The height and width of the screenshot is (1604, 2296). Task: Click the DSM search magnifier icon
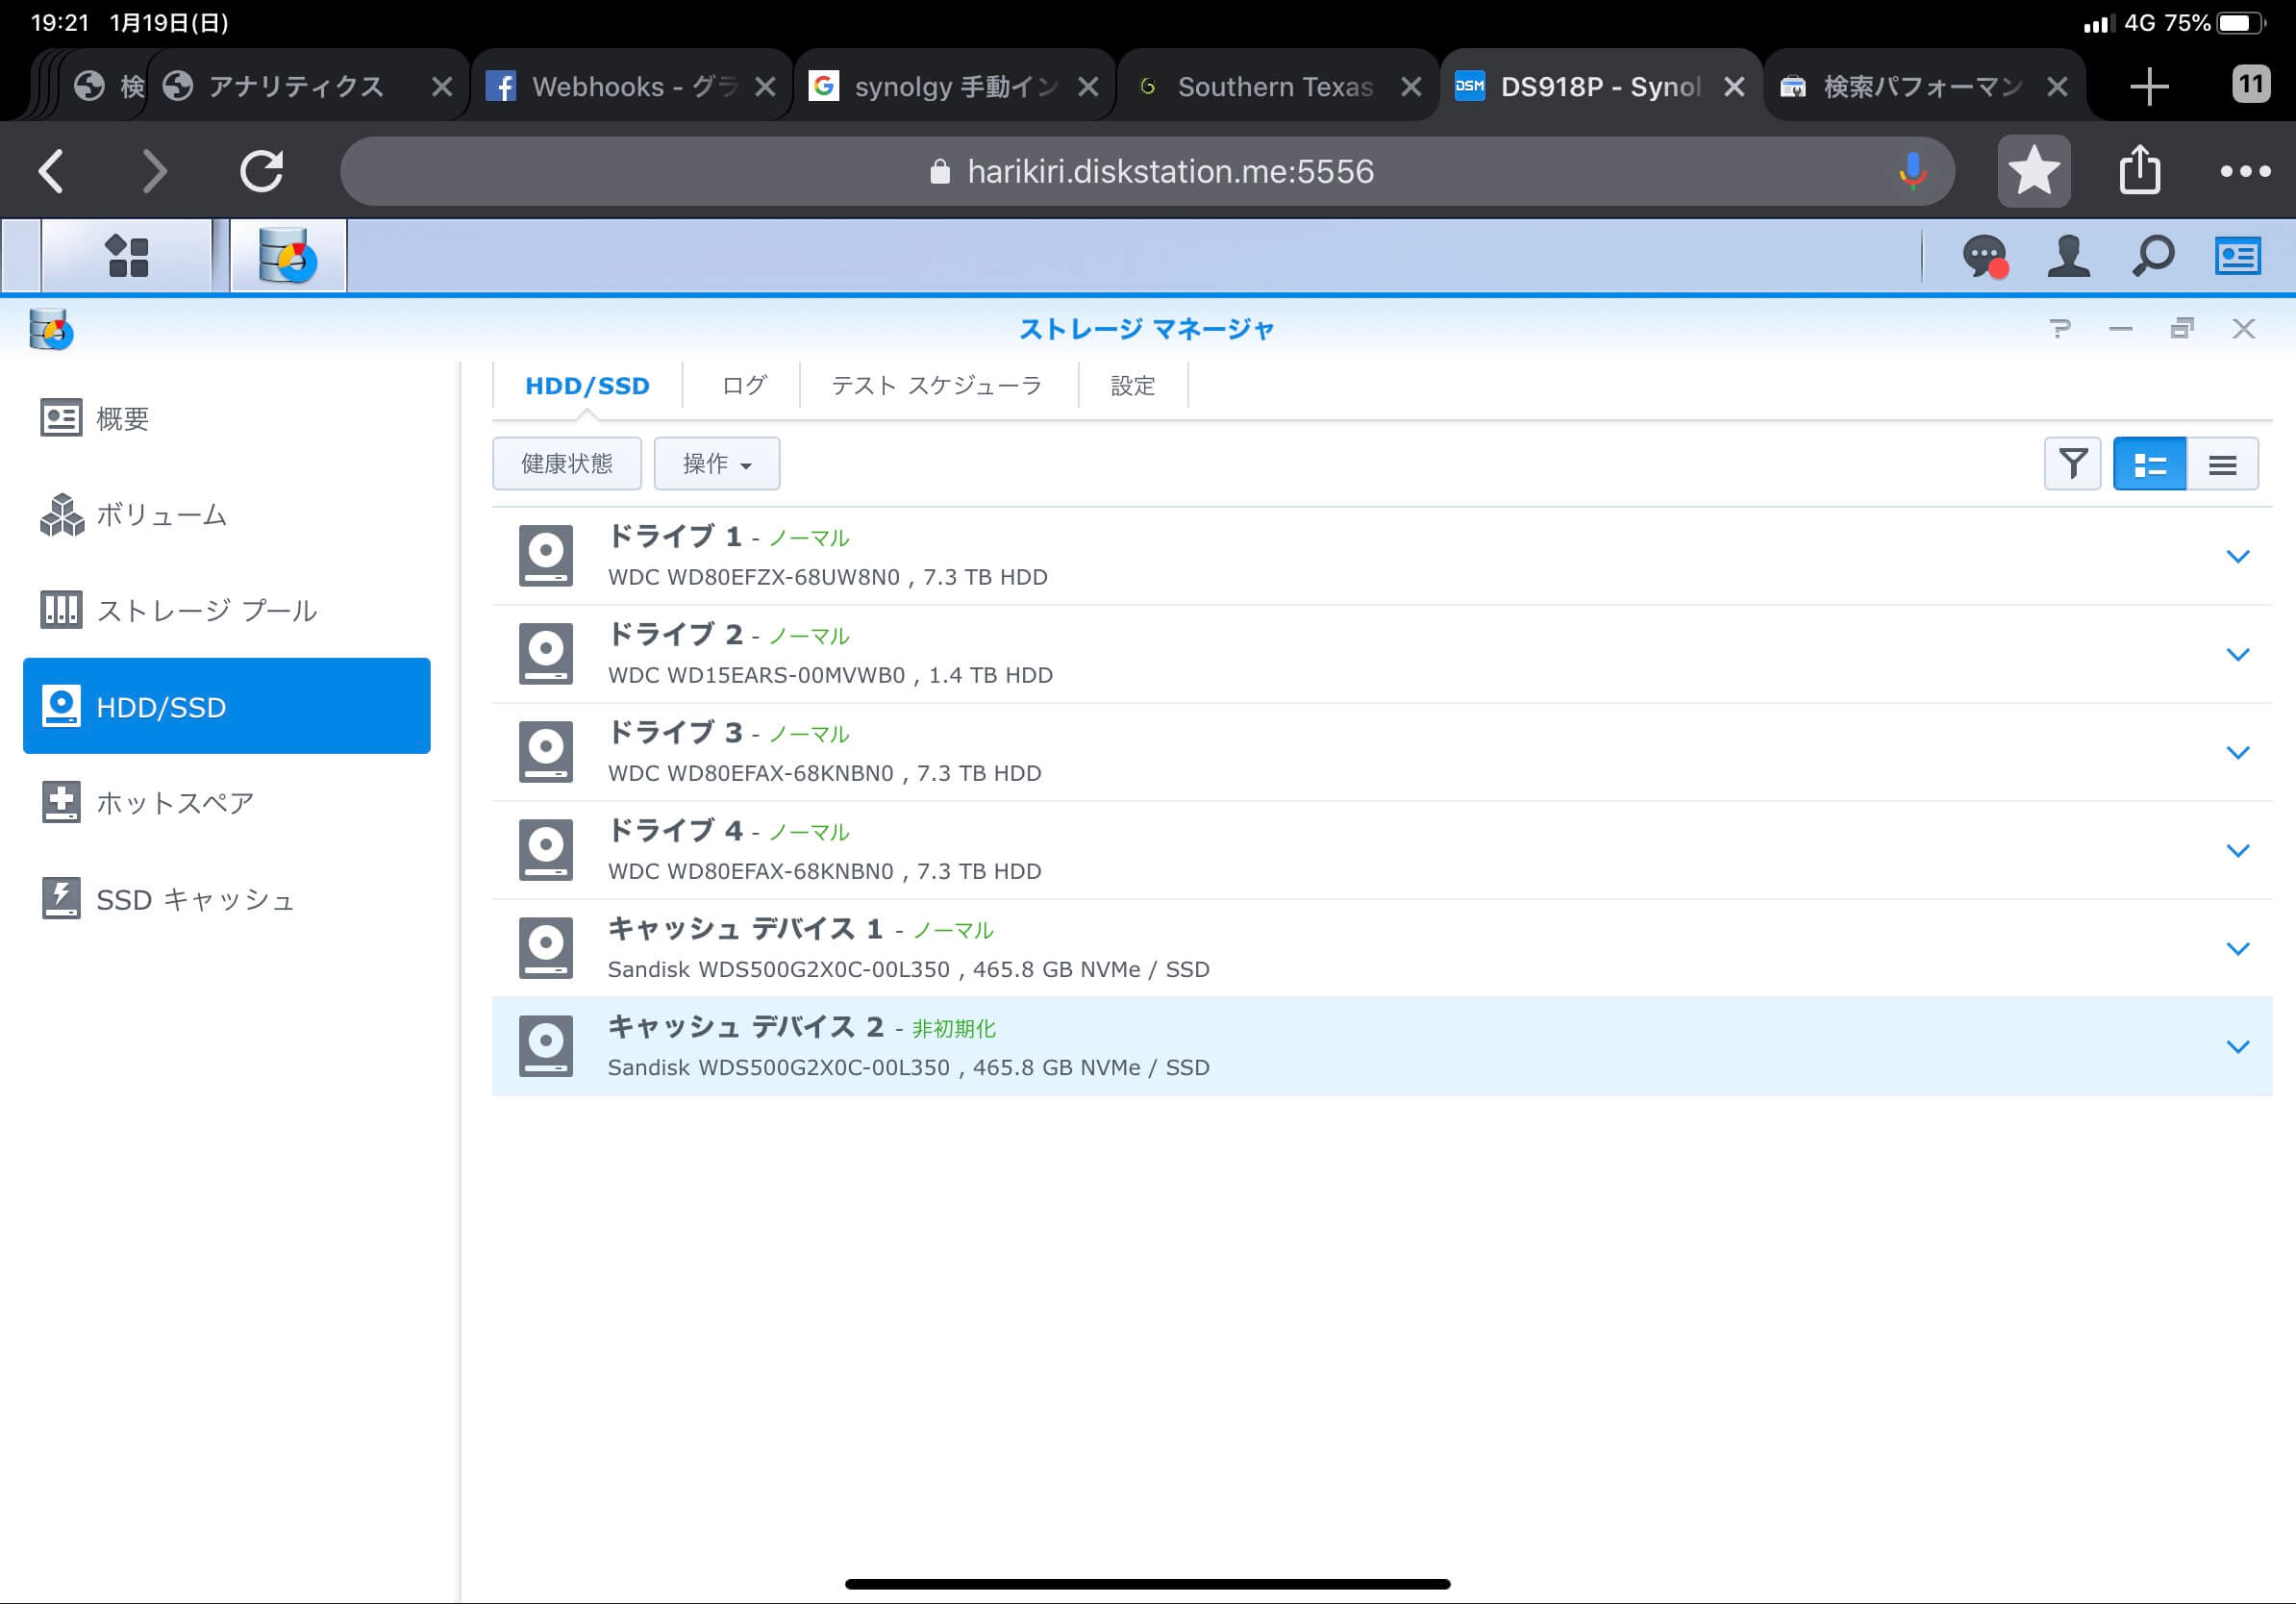(2152, 256)
